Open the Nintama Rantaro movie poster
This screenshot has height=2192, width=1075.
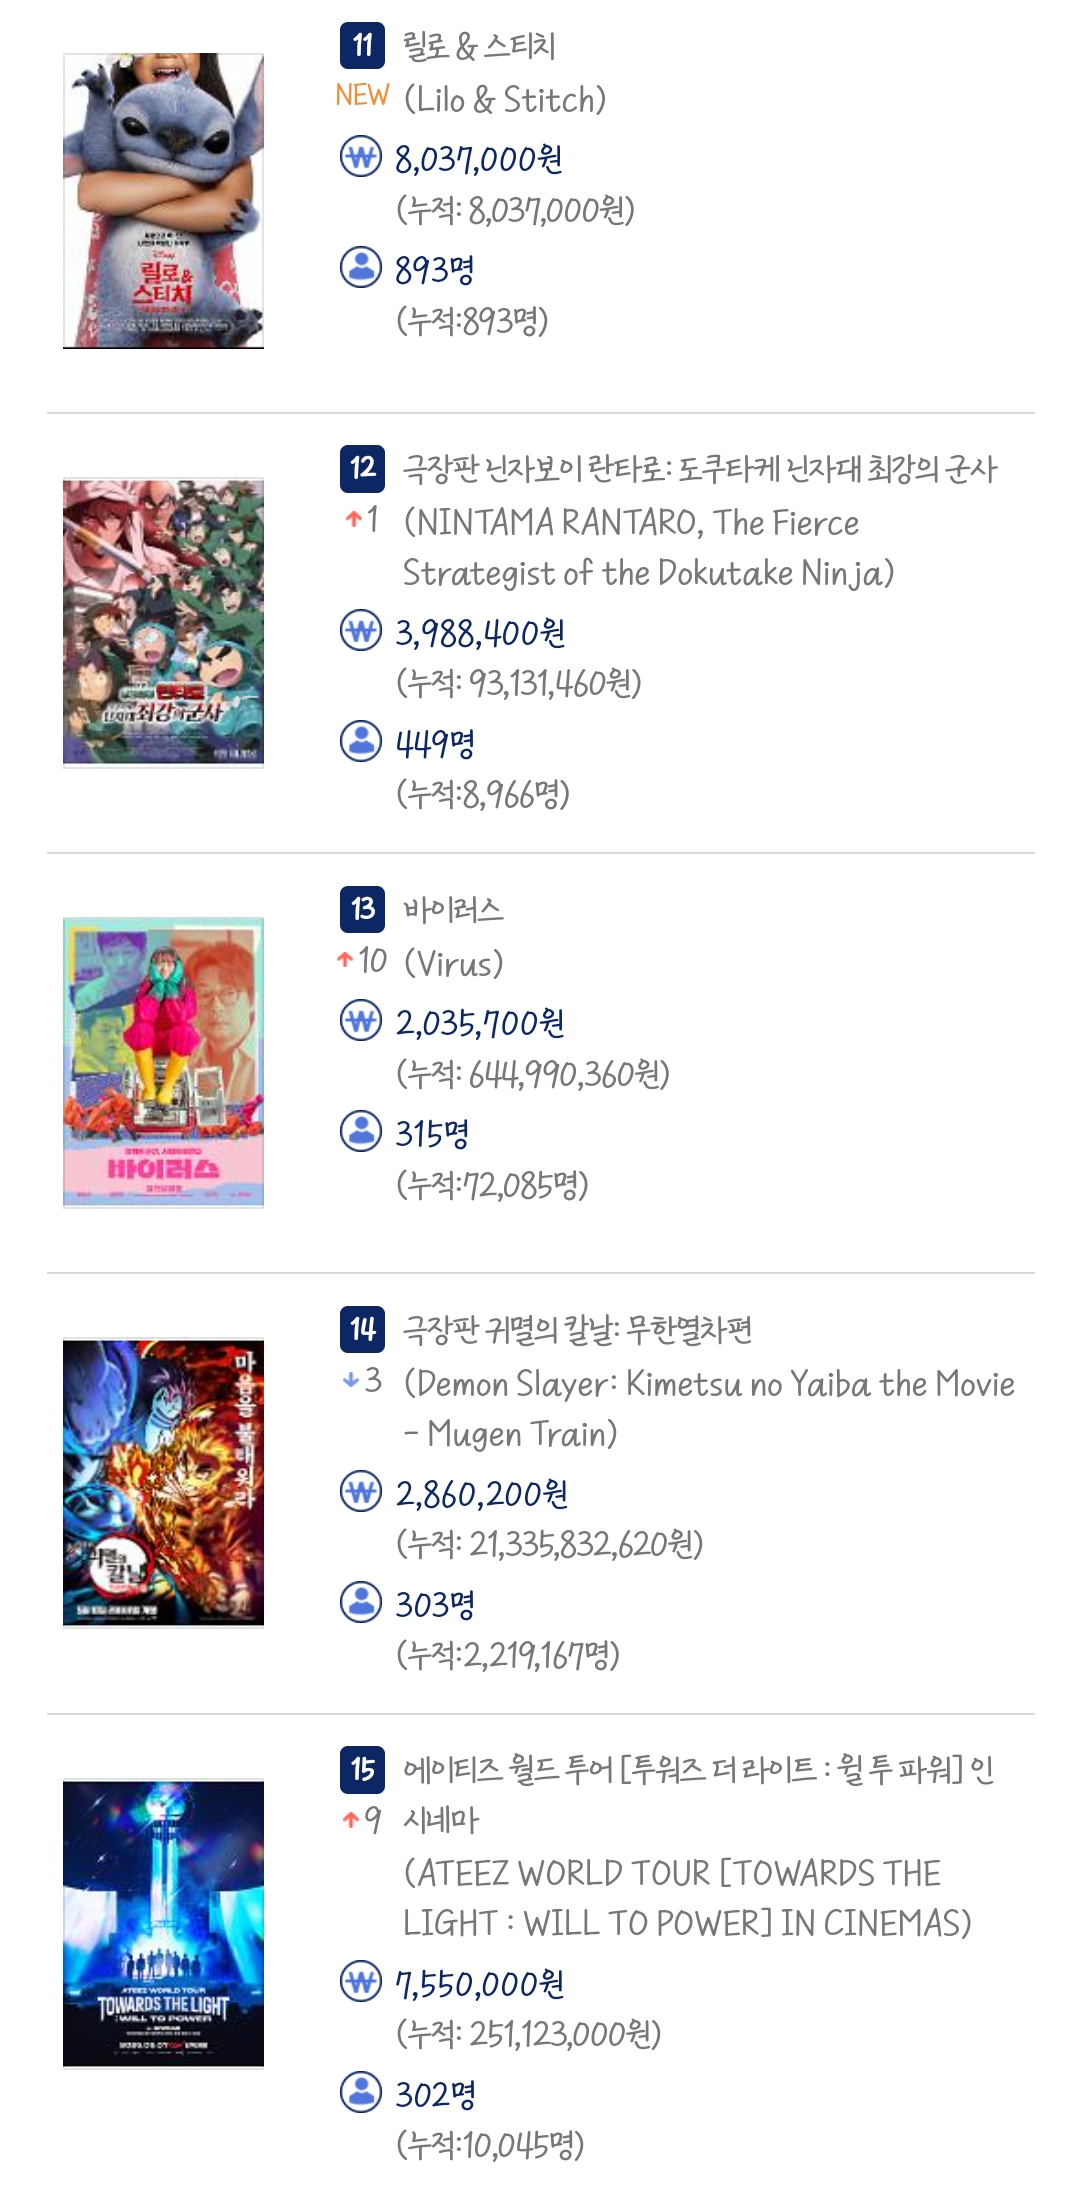pos(163,622)
